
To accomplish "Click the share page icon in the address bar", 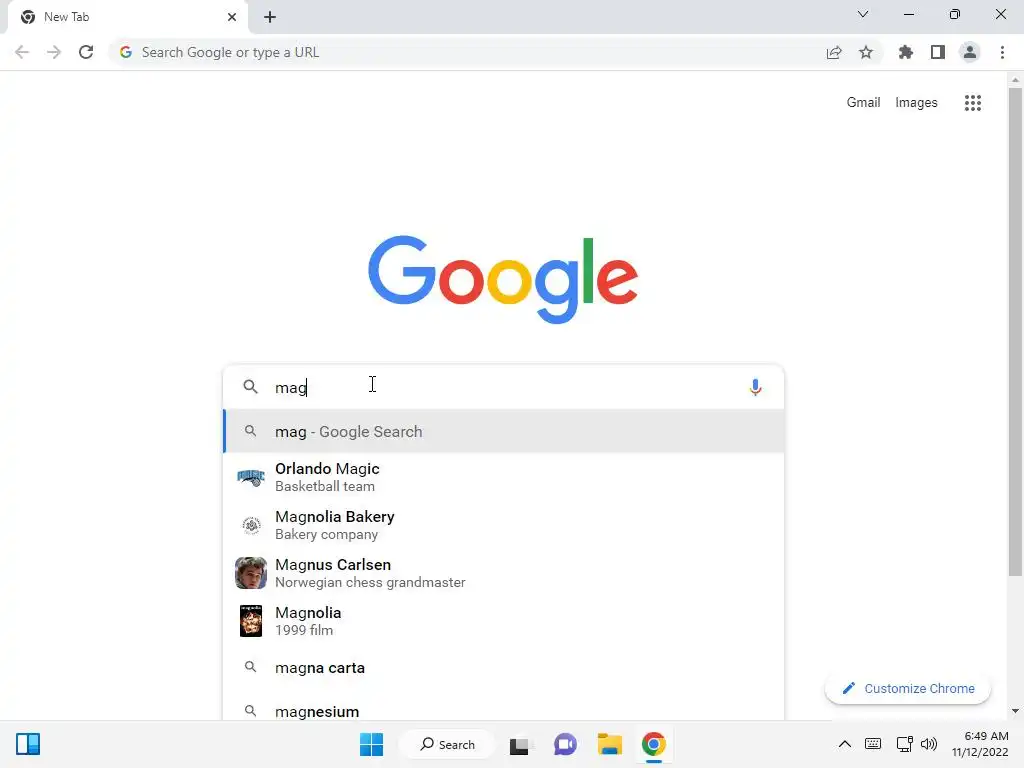I will (x=834, y=52).
